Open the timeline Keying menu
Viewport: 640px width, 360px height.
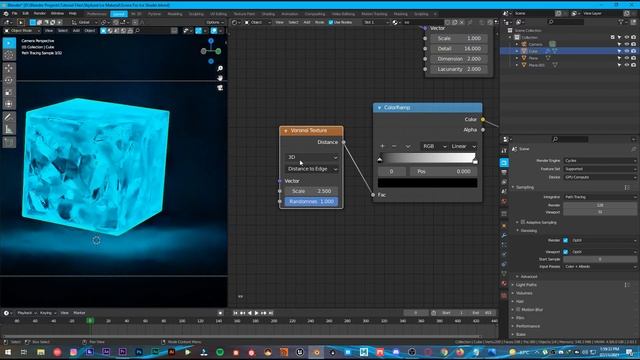click(48, 313)
